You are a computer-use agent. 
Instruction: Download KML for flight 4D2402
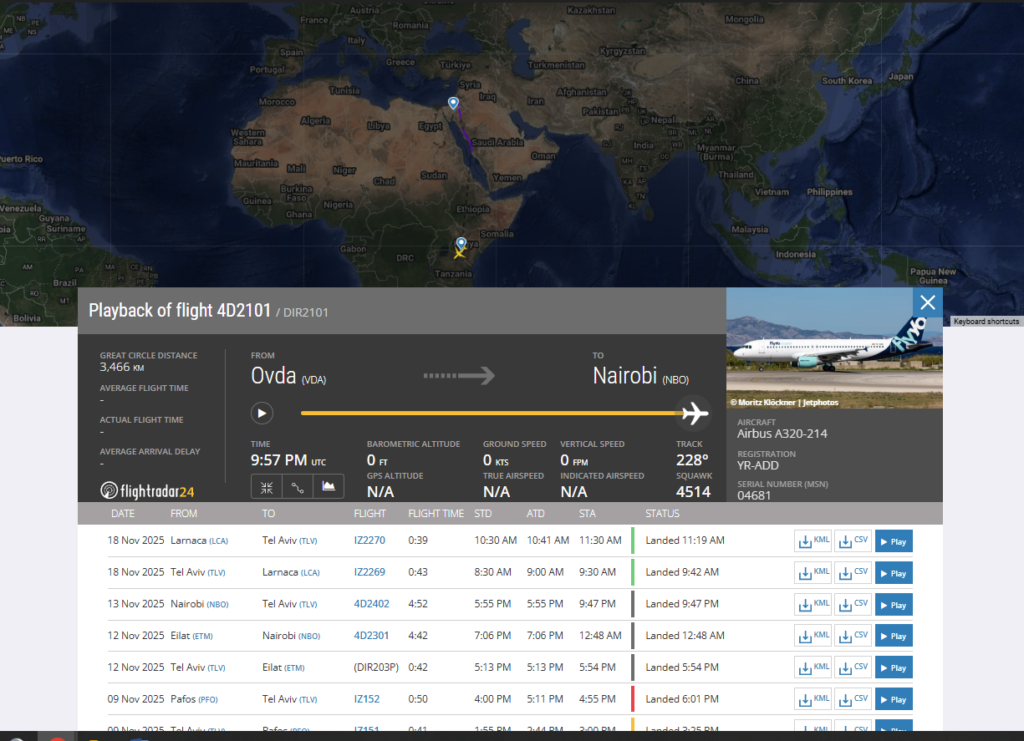click(813, 604)
